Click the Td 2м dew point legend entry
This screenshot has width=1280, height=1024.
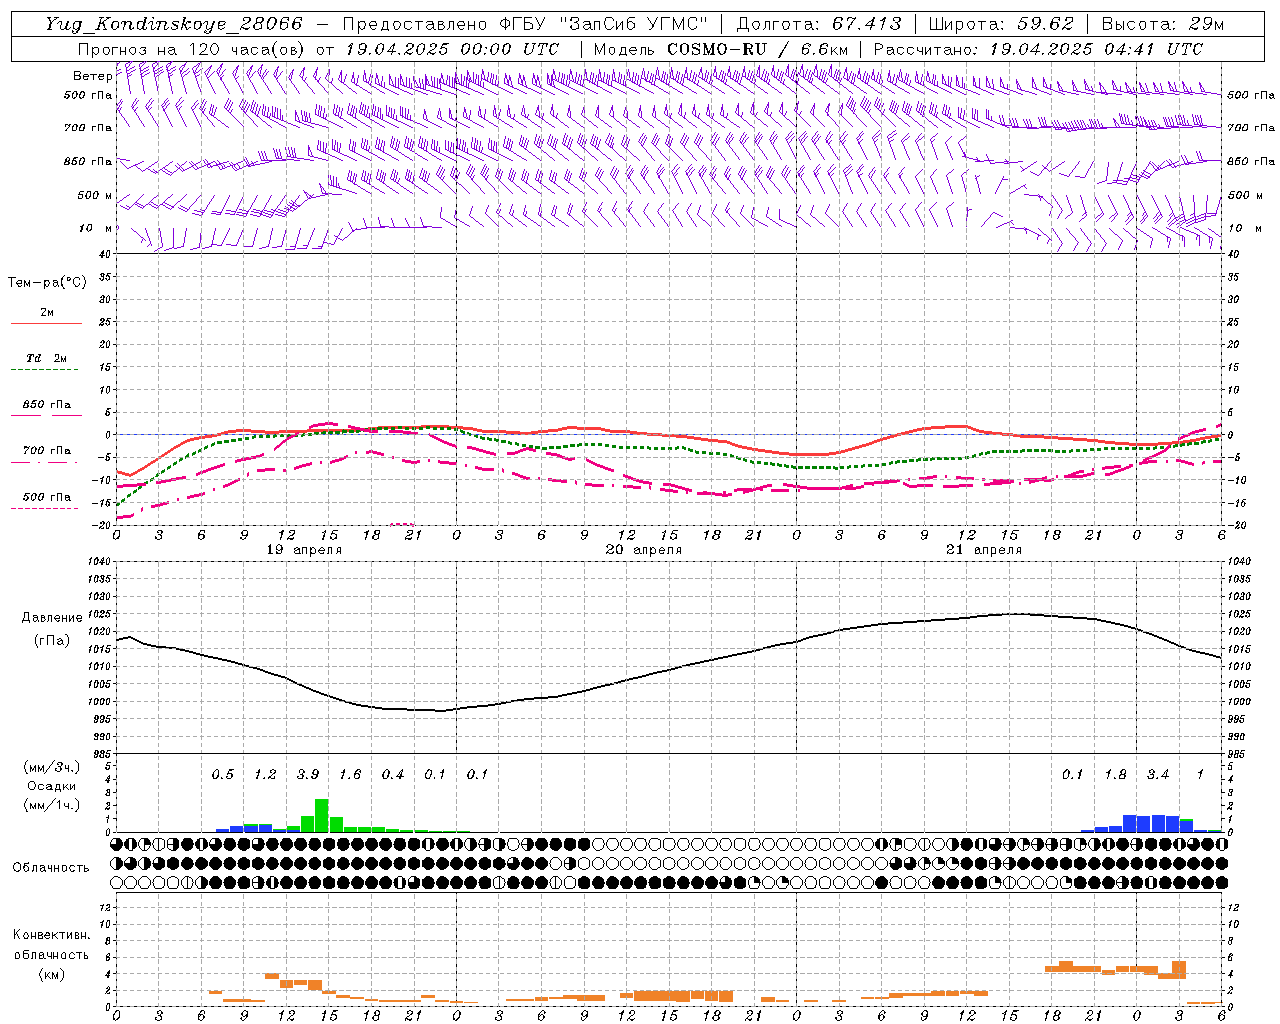pos(47,358)
